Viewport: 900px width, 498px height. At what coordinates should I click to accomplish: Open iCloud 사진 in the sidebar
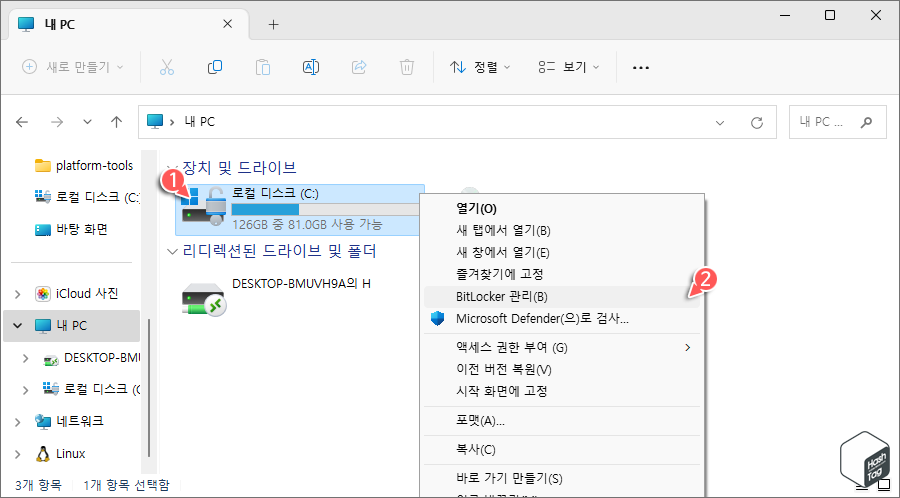coord(76,294)
